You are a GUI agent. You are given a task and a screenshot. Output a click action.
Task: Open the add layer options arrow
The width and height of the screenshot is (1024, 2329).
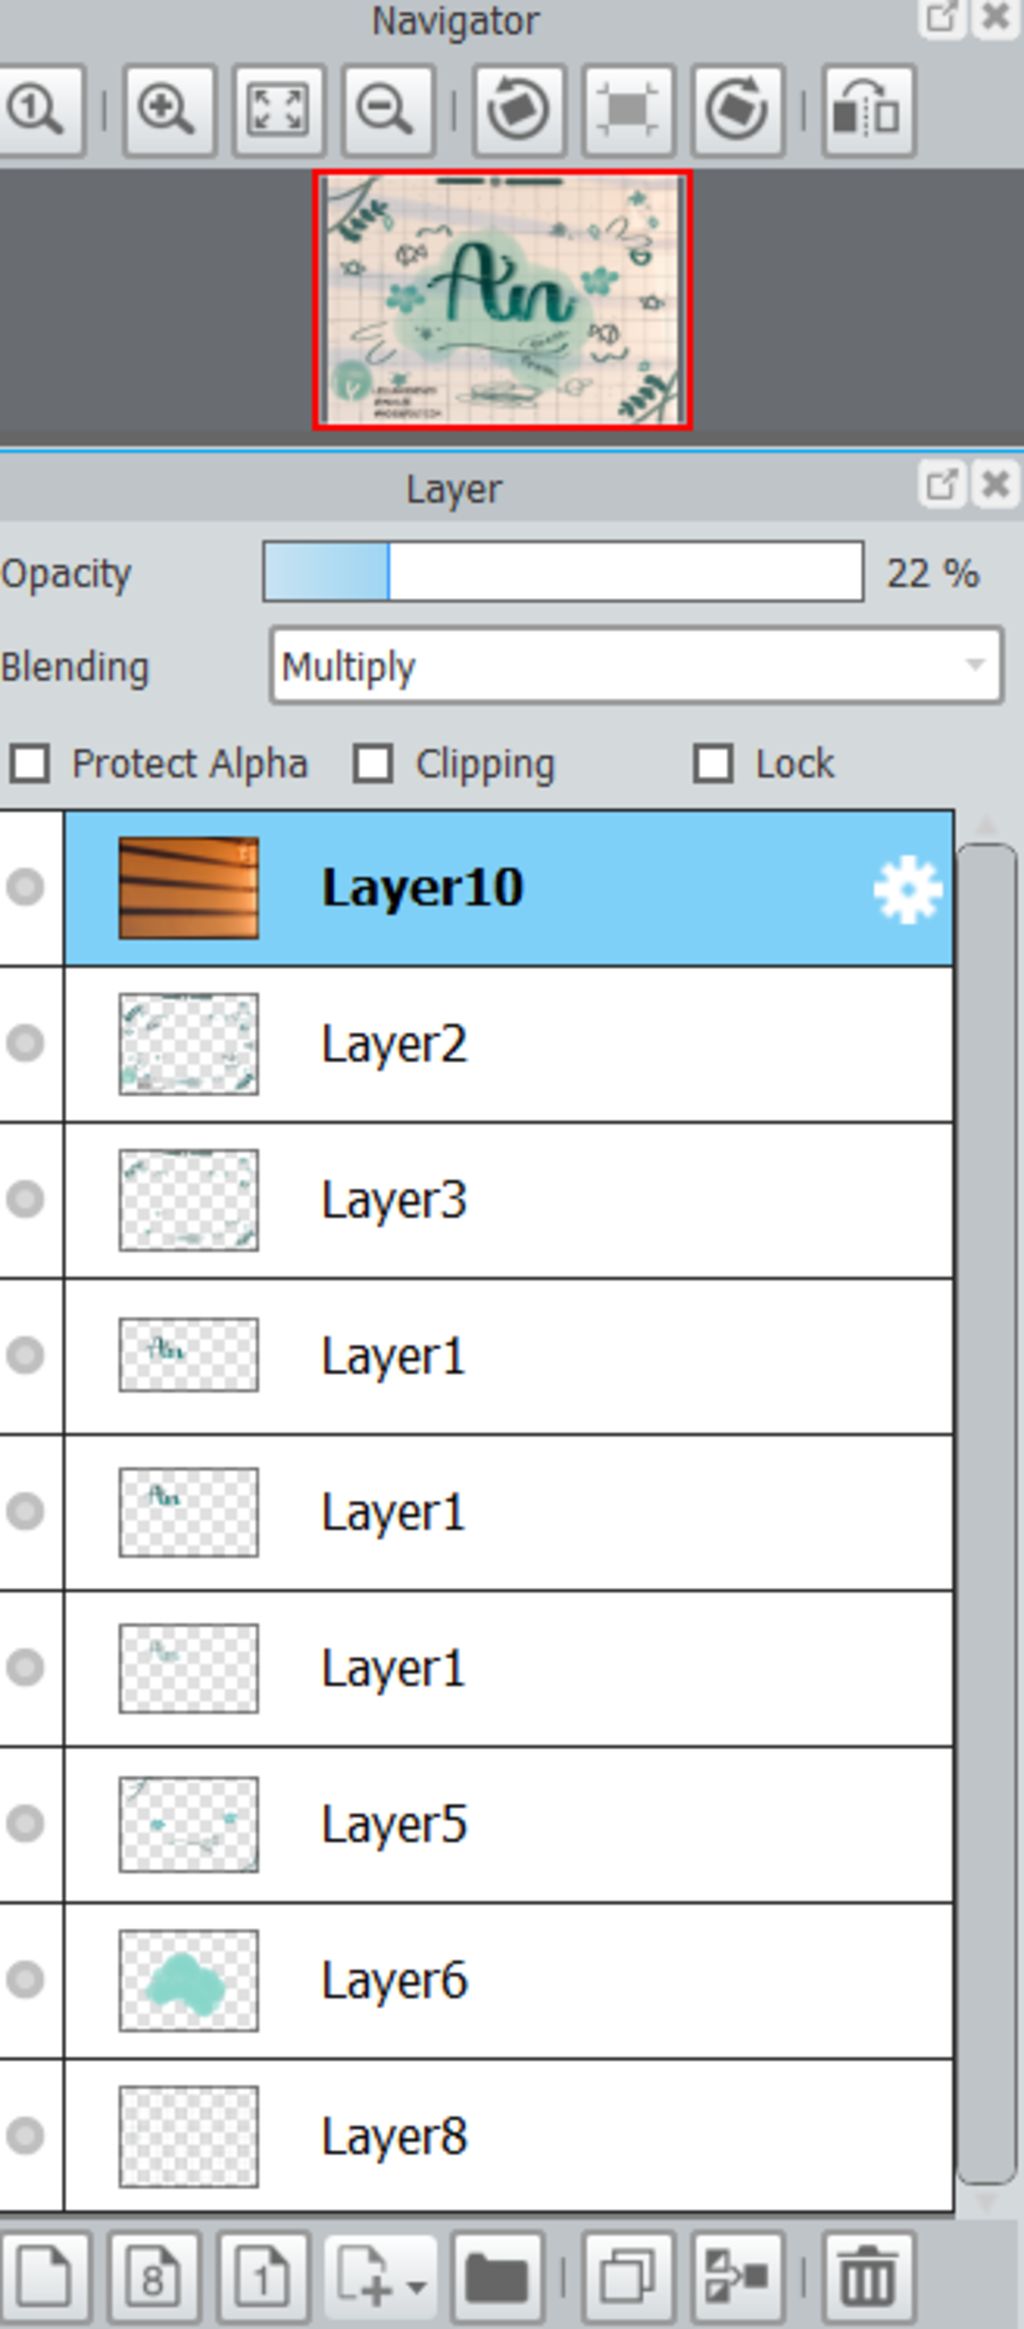point(417,2286)
